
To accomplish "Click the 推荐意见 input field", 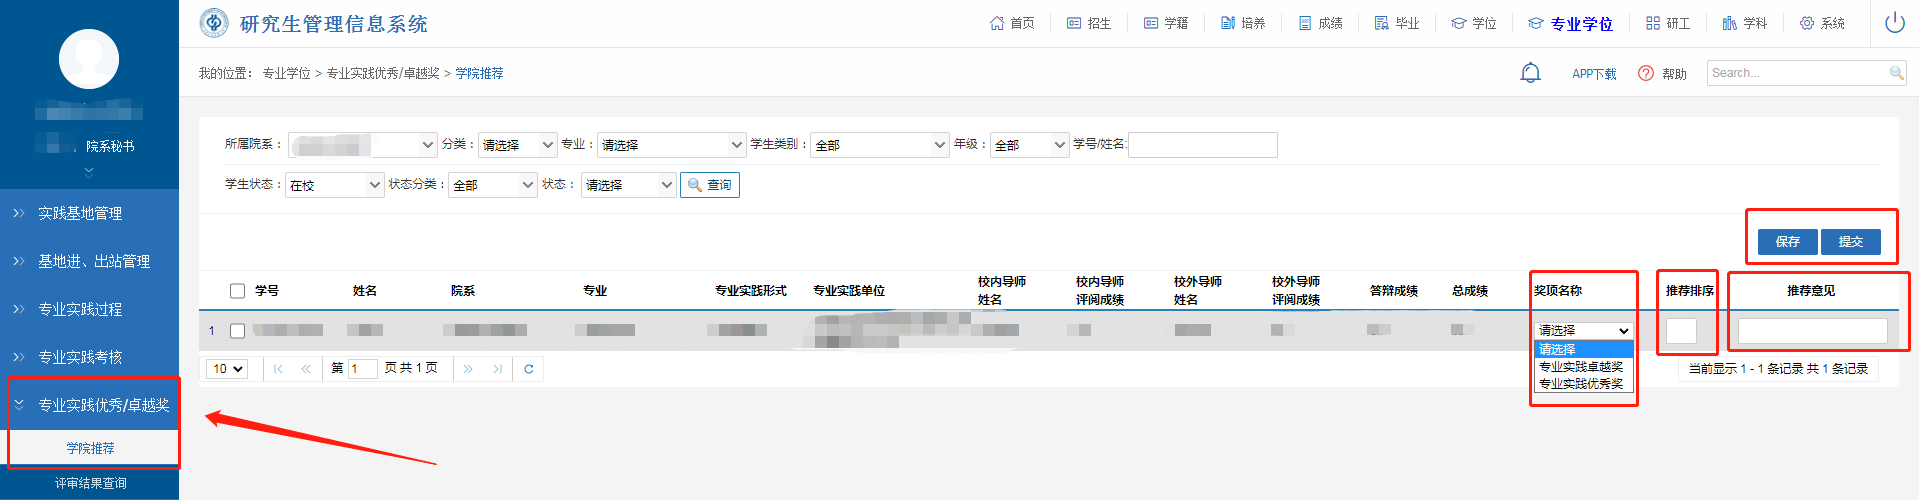I will click(x=1812, y=331).
